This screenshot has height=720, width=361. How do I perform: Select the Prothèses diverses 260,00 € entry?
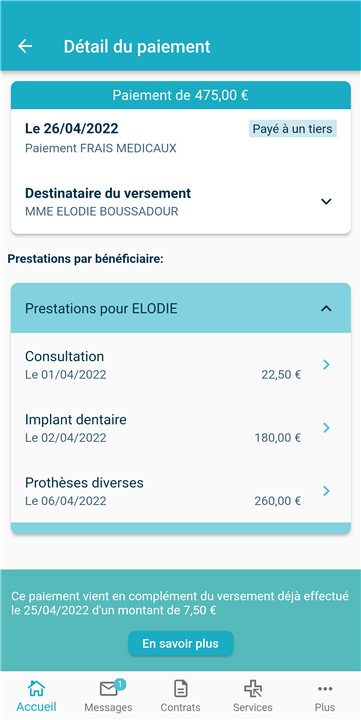point(180,491)
